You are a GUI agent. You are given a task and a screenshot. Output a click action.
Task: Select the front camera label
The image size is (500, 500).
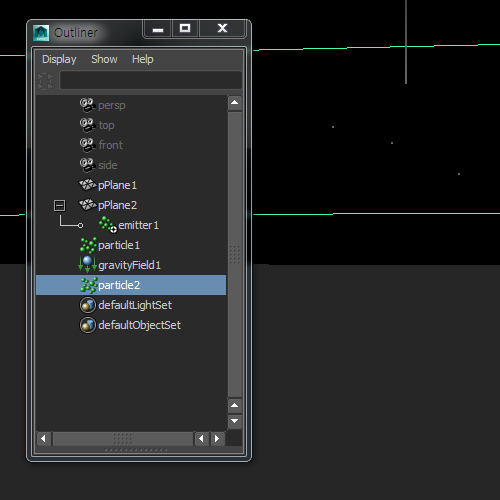click(111, 145)
